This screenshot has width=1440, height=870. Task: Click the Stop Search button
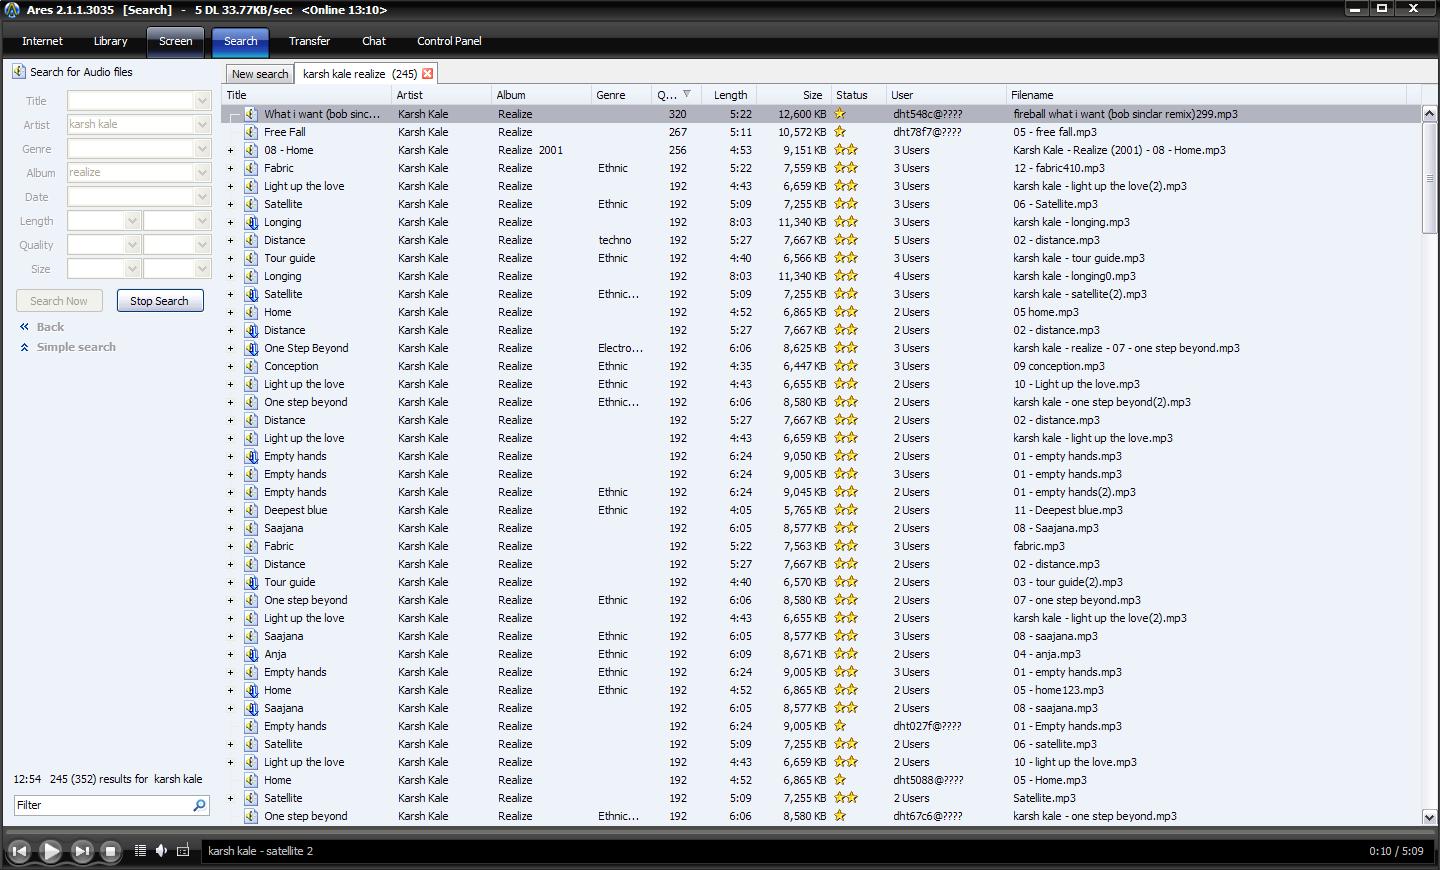(160, 301)
